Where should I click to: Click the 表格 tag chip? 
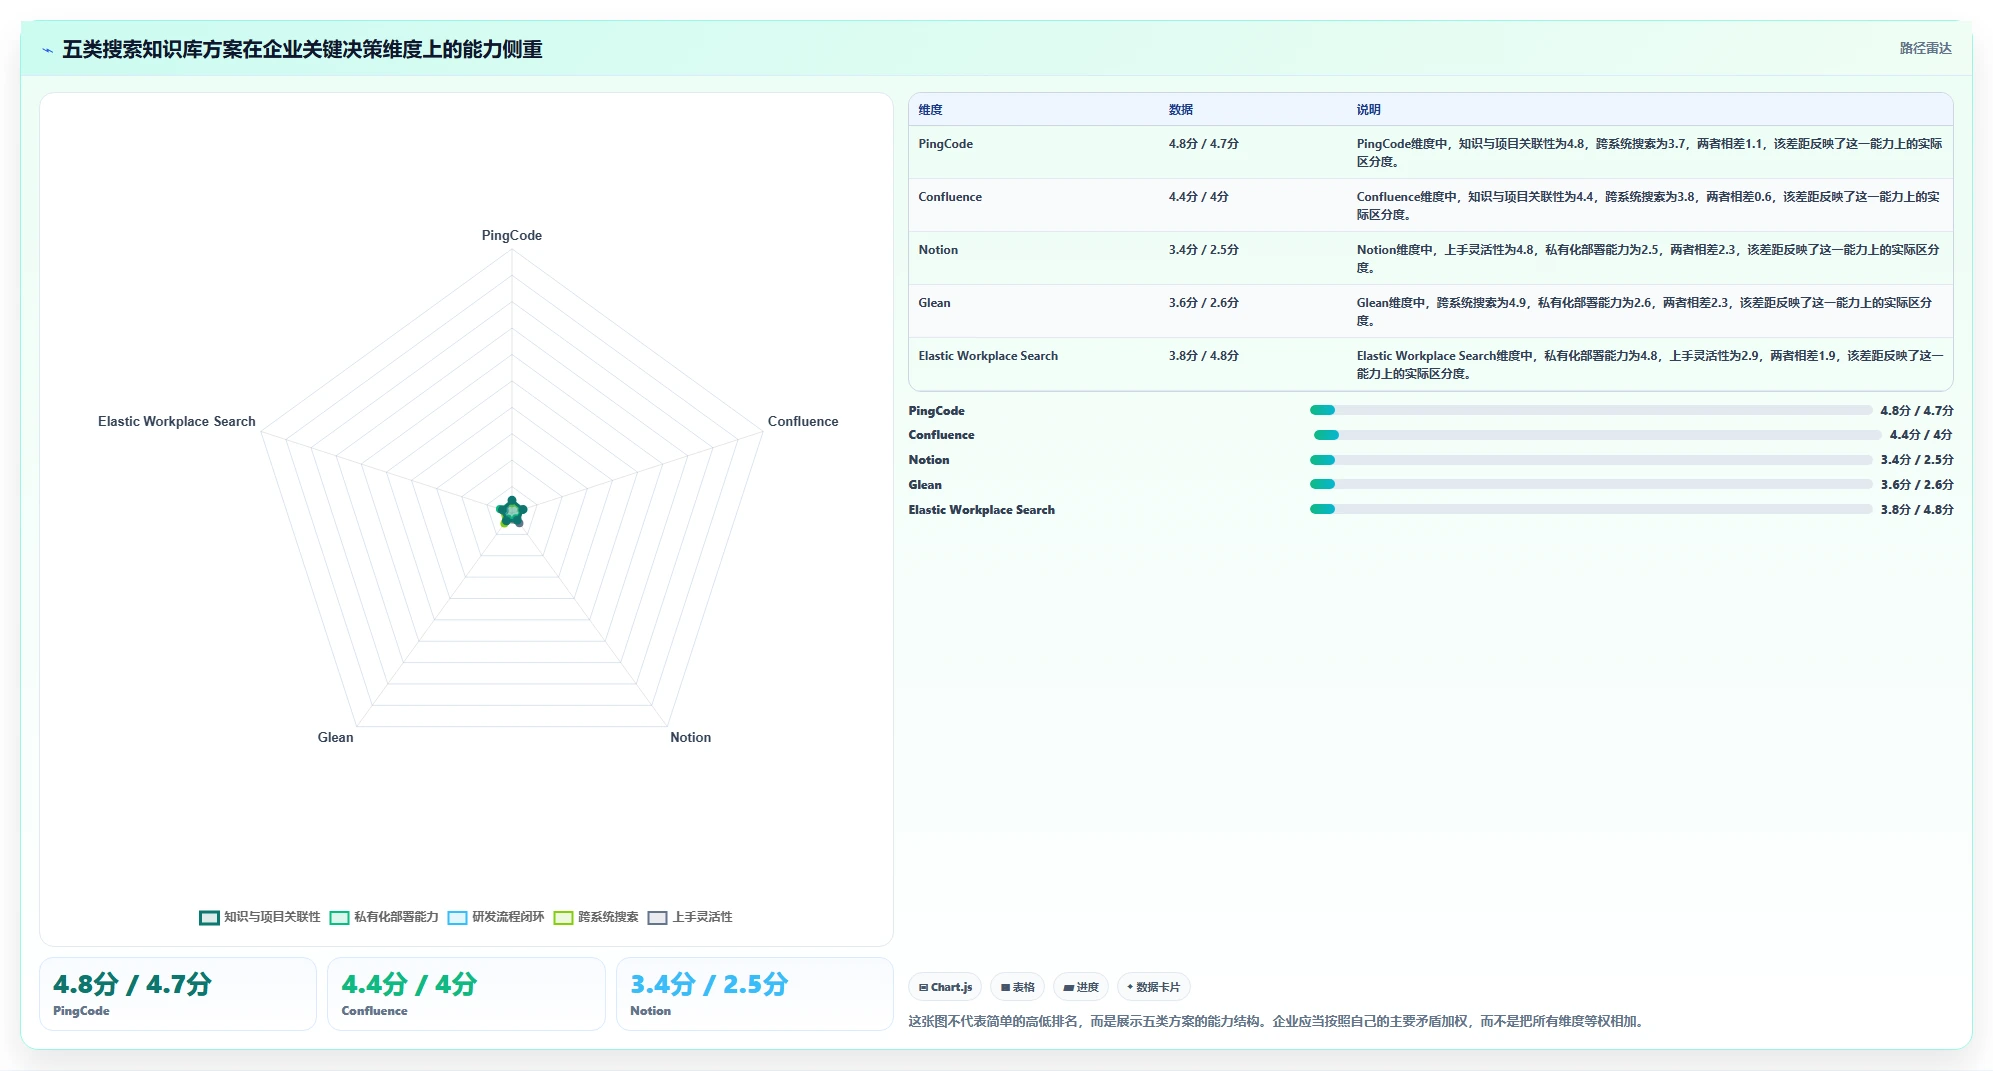point(1018,987)
